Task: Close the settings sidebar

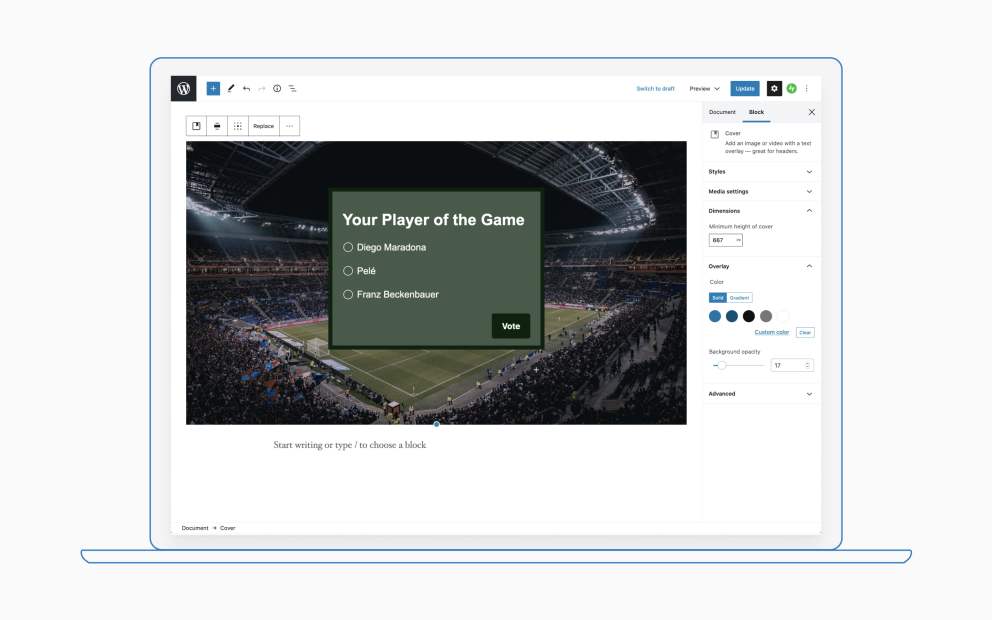Action: (812, 112)
